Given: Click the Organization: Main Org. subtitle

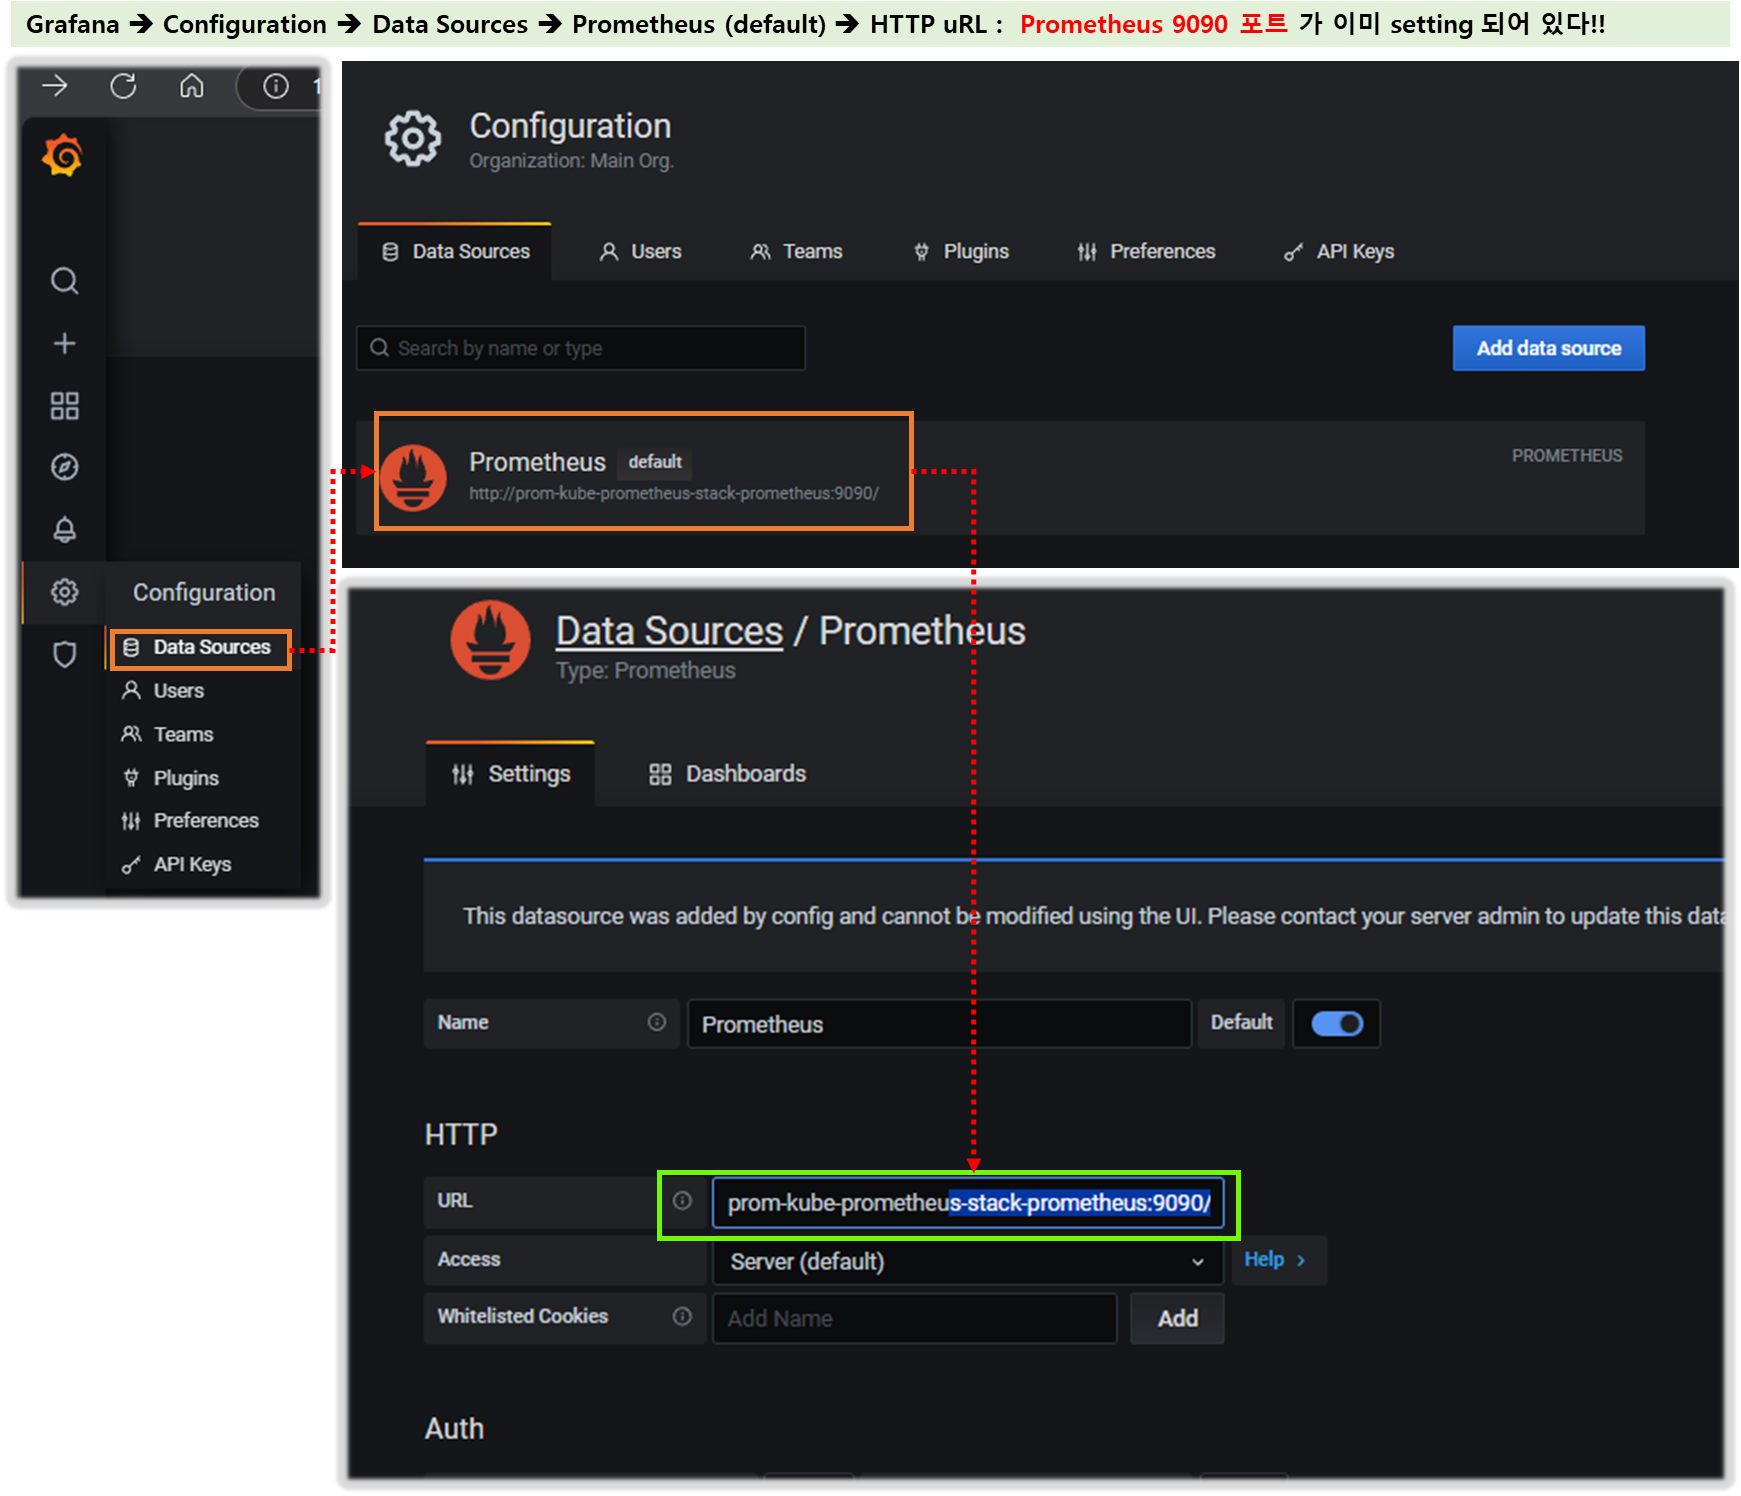Looking at the screenshot, I should pos(571,161).
